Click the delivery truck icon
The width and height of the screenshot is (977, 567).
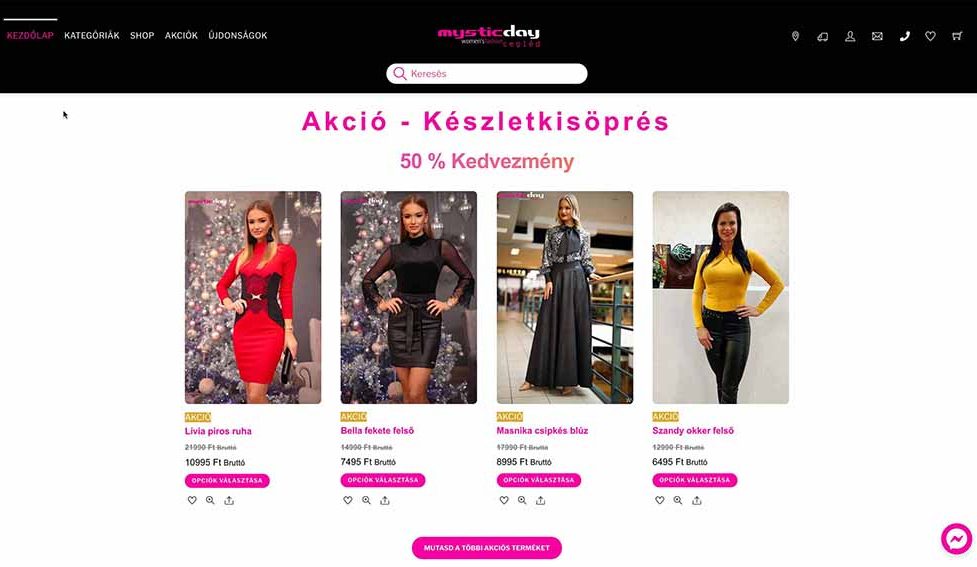(x=822, y=36)
